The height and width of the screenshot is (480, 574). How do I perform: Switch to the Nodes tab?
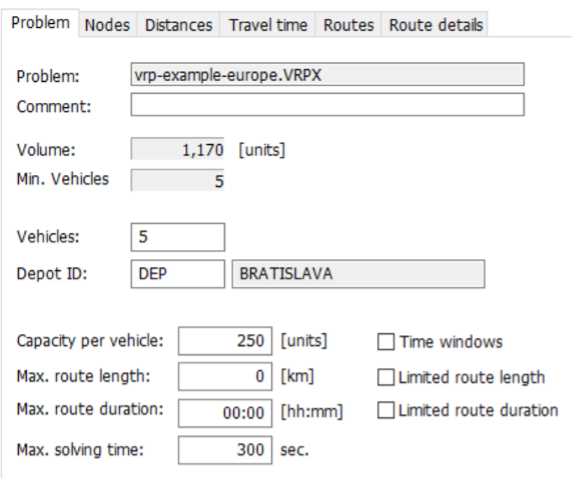pos(107,25)
